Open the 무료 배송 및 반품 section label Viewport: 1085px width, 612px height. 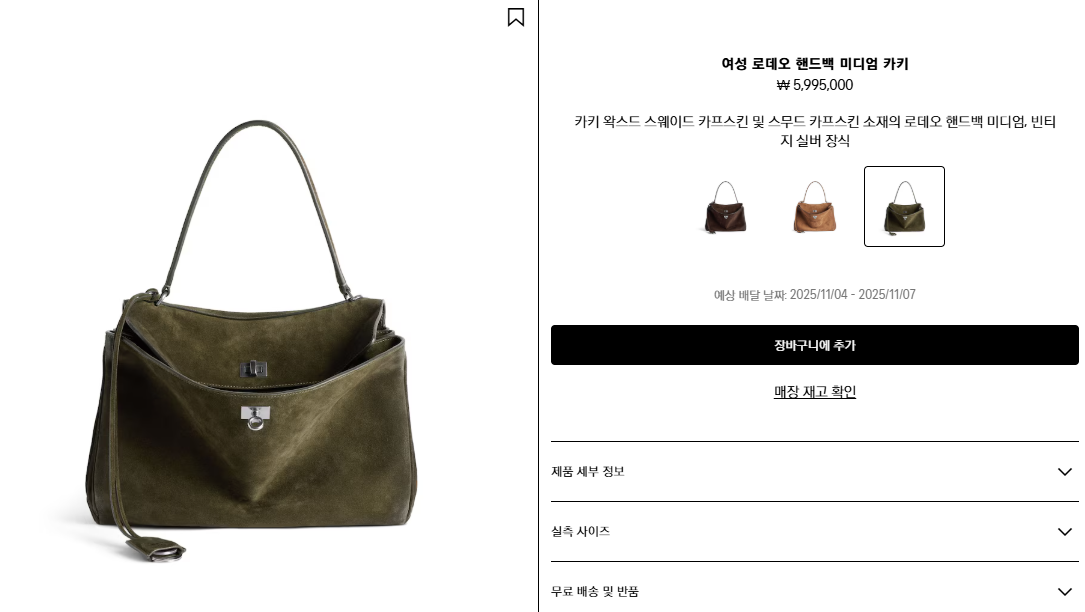pyautogui.click(x=594, y=592)
